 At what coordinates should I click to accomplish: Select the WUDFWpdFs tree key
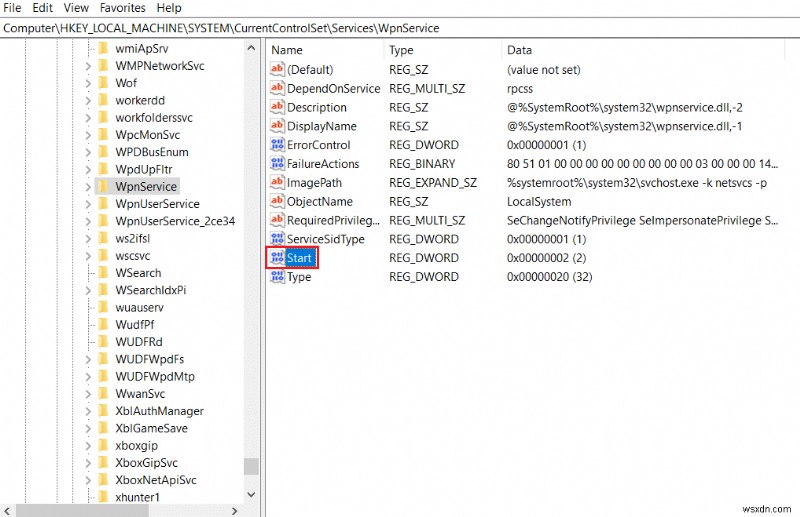[x=149, y=359]
